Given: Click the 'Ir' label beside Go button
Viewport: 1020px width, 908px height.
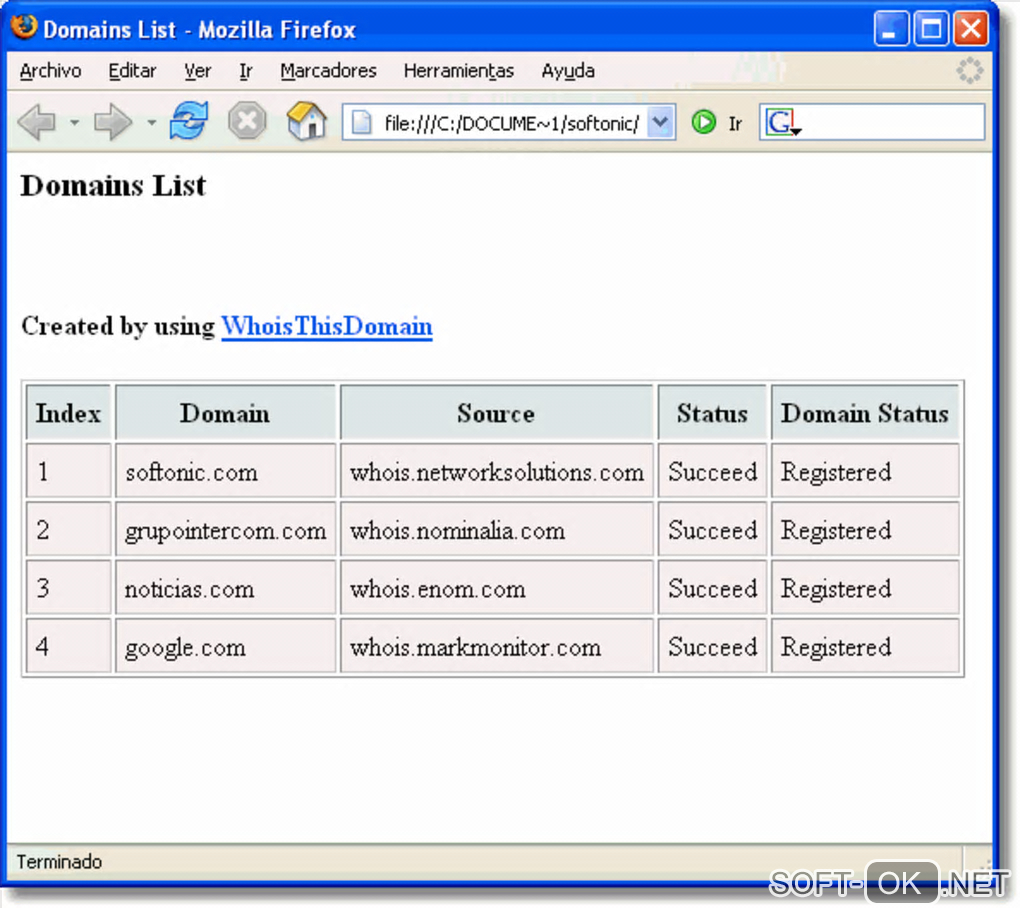Looking at the screenshot, I should (735, 124).
